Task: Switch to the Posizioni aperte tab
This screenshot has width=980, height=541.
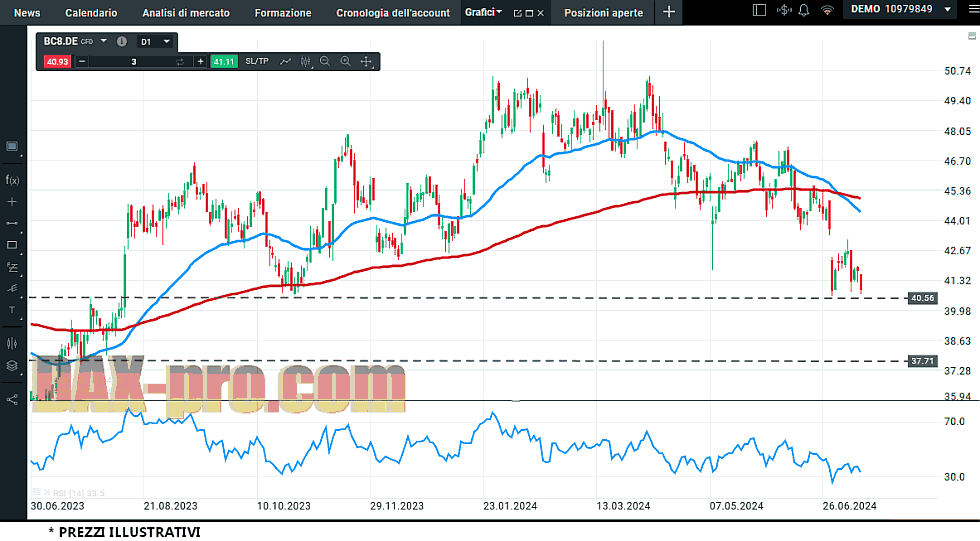Action: coord(604,12)
